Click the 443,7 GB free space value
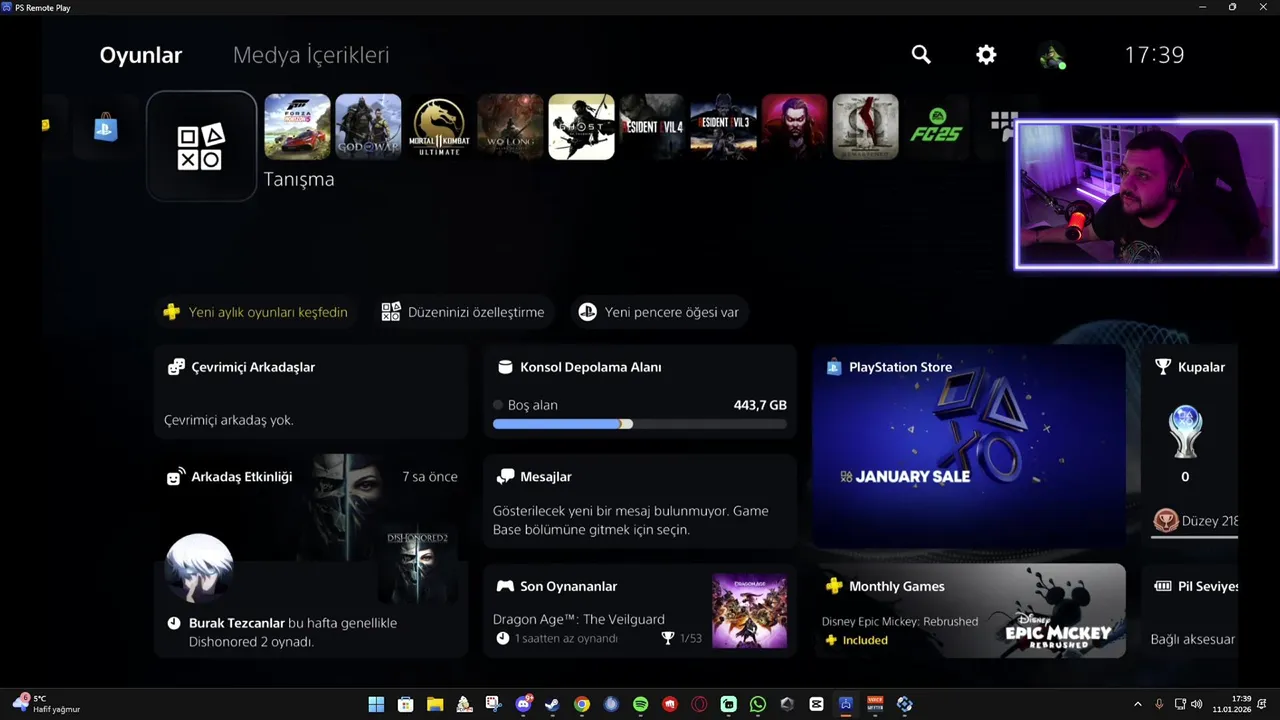Viewport: 1280px width, 720px height. pyautogui.click(x=760, y=405)
